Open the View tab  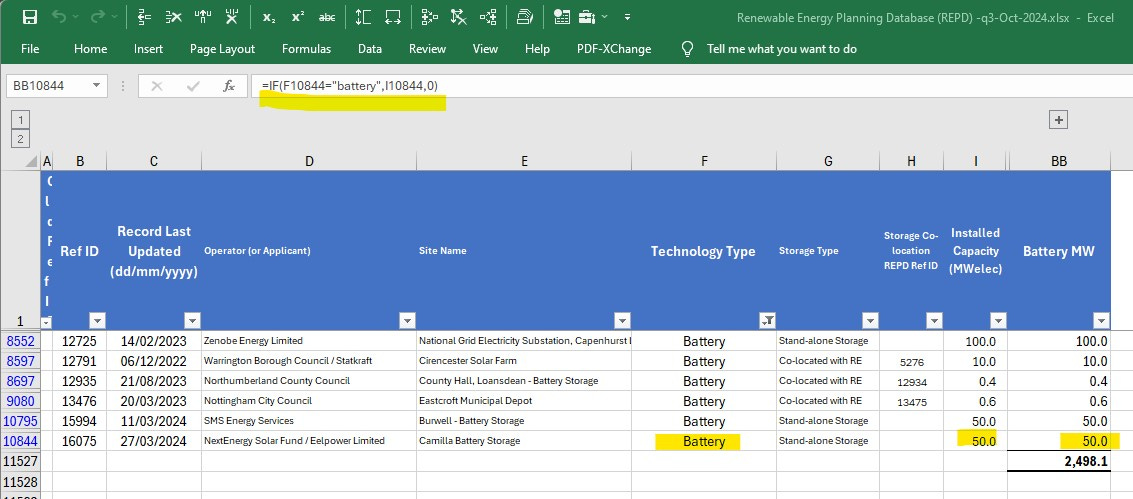[485, 48]
